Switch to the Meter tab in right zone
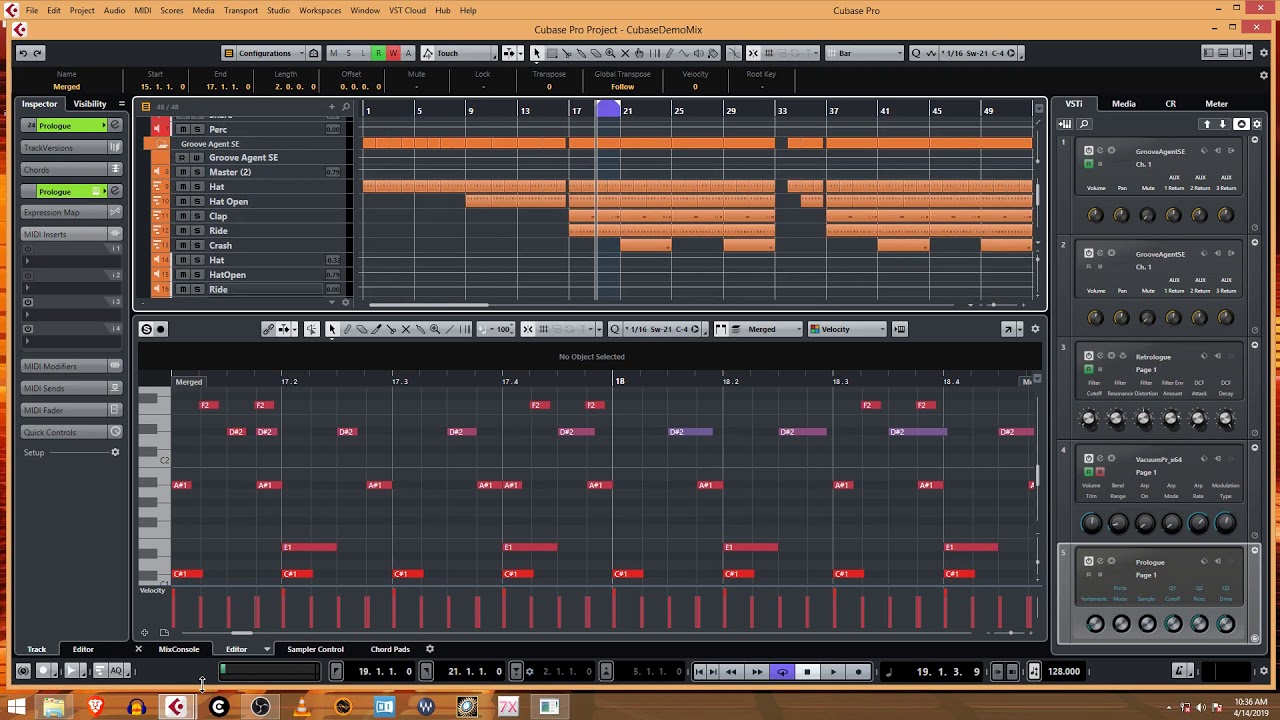Screen dimensions: 1280x720 click(1217, 104)
